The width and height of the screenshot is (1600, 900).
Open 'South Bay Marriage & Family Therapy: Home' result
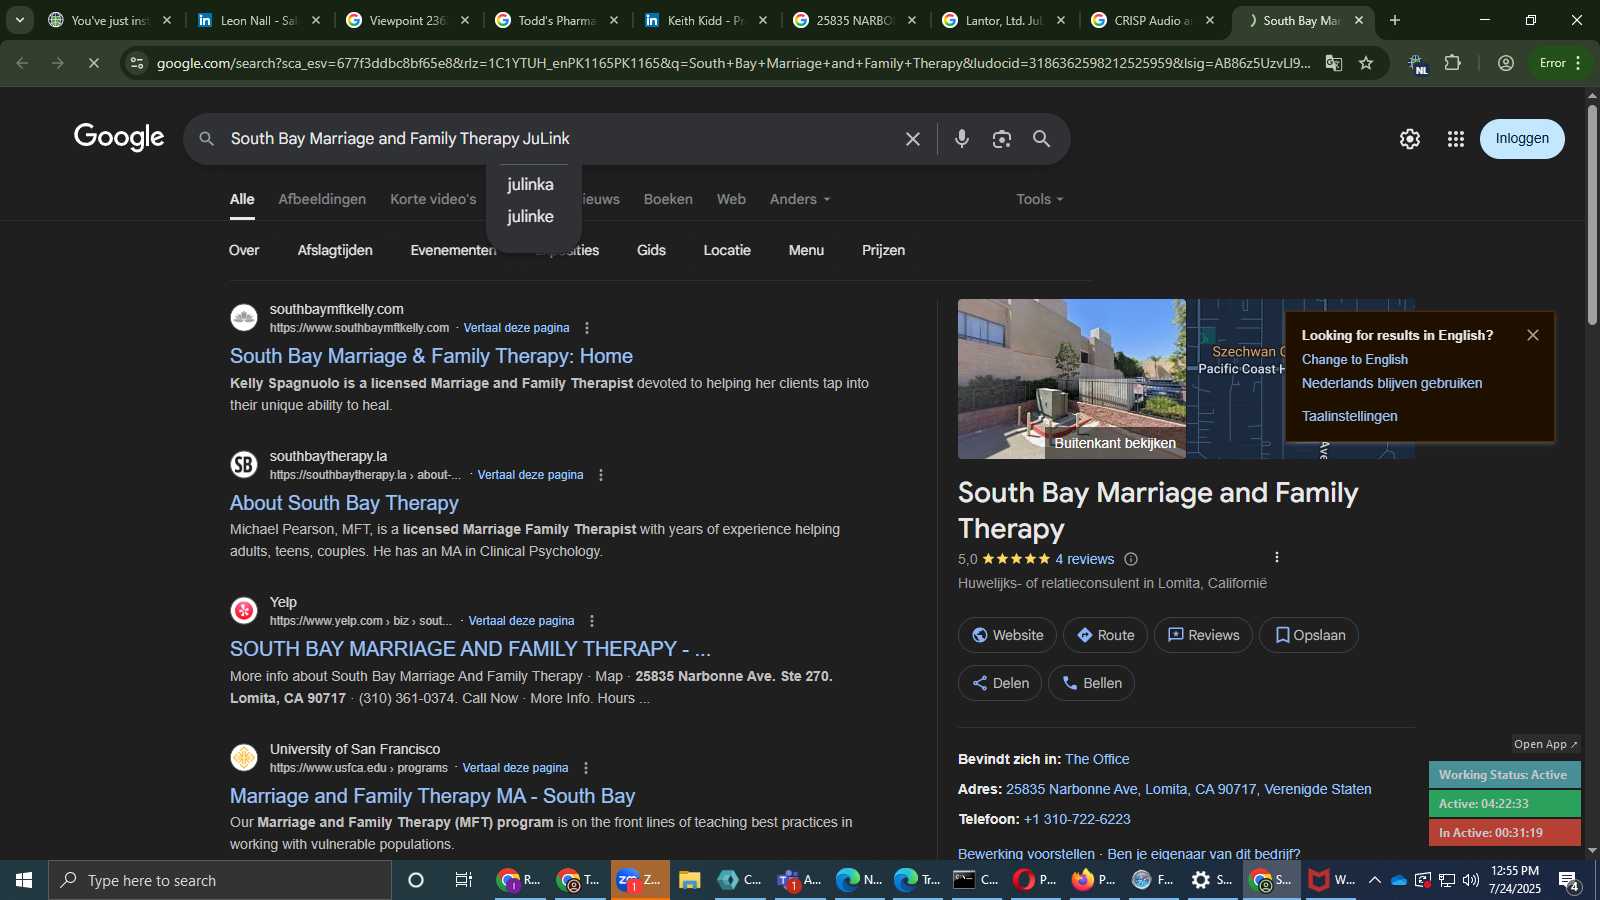click(431, 356)
